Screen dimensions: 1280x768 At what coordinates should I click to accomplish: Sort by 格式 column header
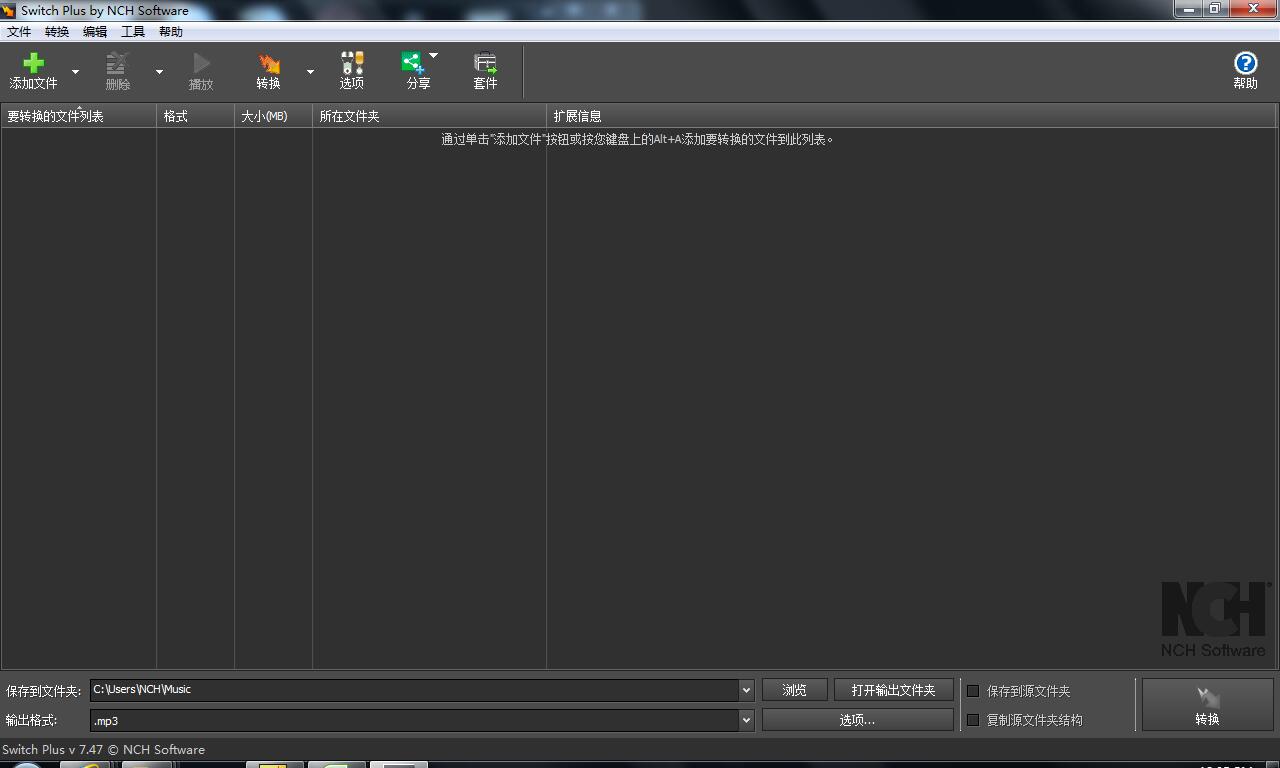point(196,116)
